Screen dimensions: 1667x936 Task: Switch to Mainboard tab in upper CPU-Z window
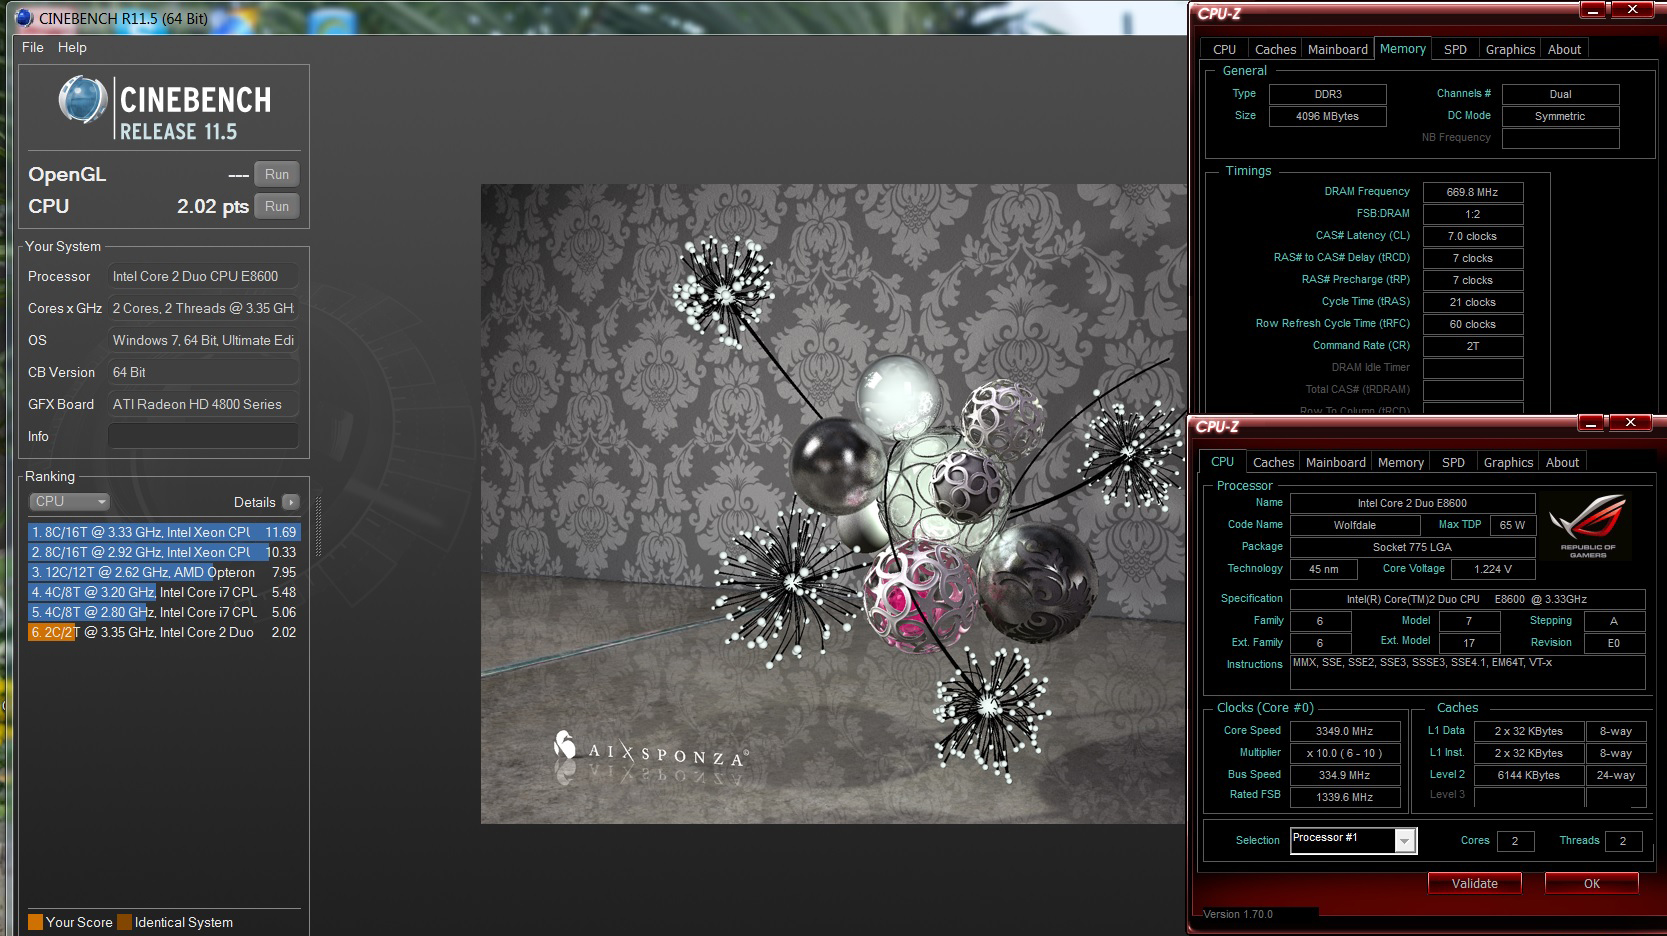[x=1337, y=49]
